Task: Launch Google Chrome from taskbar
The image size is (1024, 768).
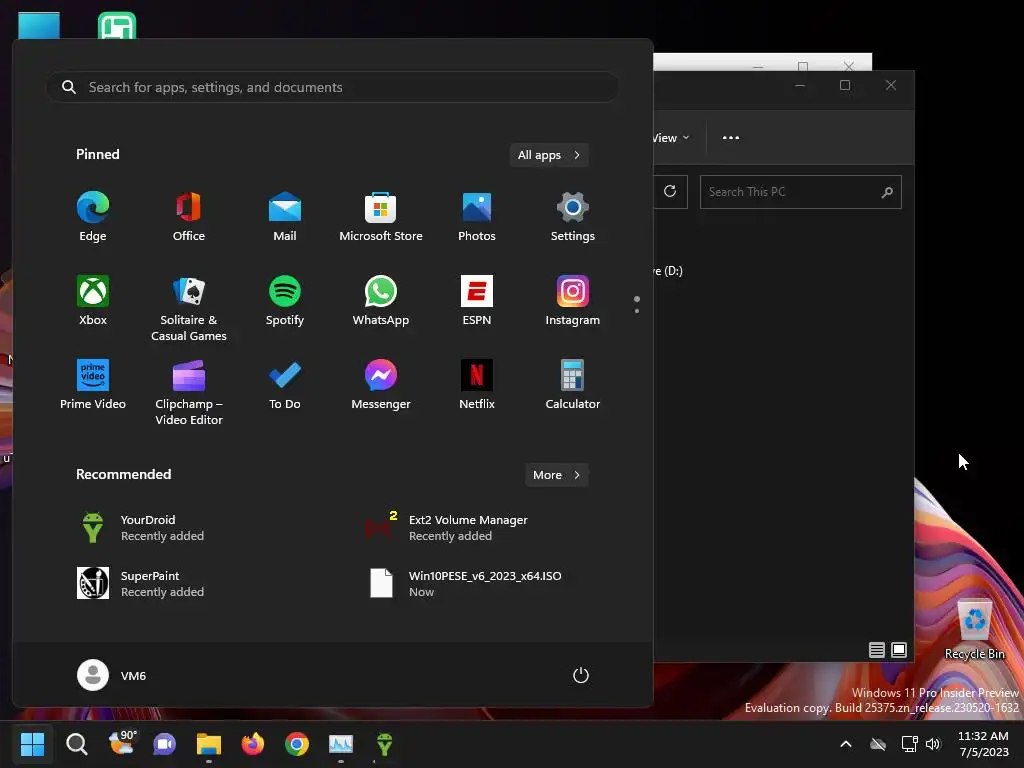Action: coord(296,744)
